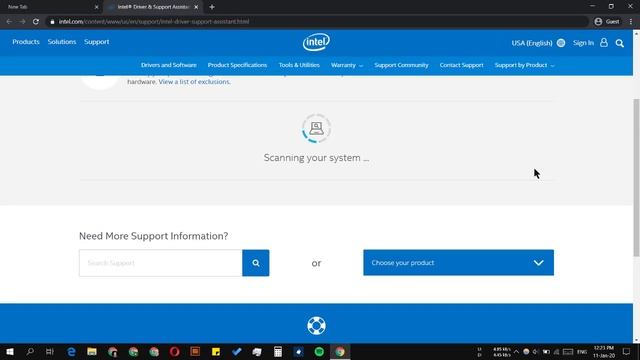Open Chrome three-dot menu
The image size is (640, 360).
pos(631,22)
